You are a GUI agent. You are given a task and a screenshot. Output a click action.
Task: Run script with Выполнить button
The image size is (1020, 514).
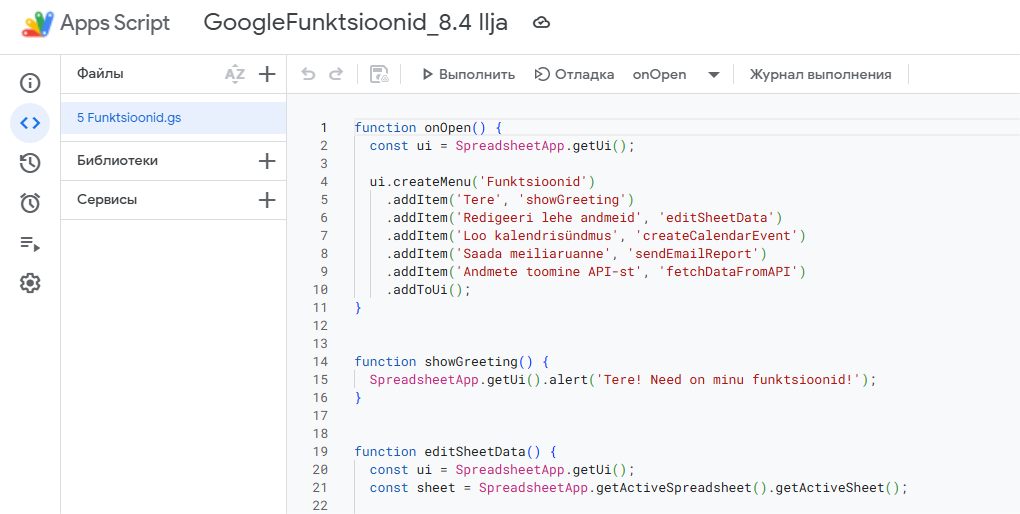point(467,74)
